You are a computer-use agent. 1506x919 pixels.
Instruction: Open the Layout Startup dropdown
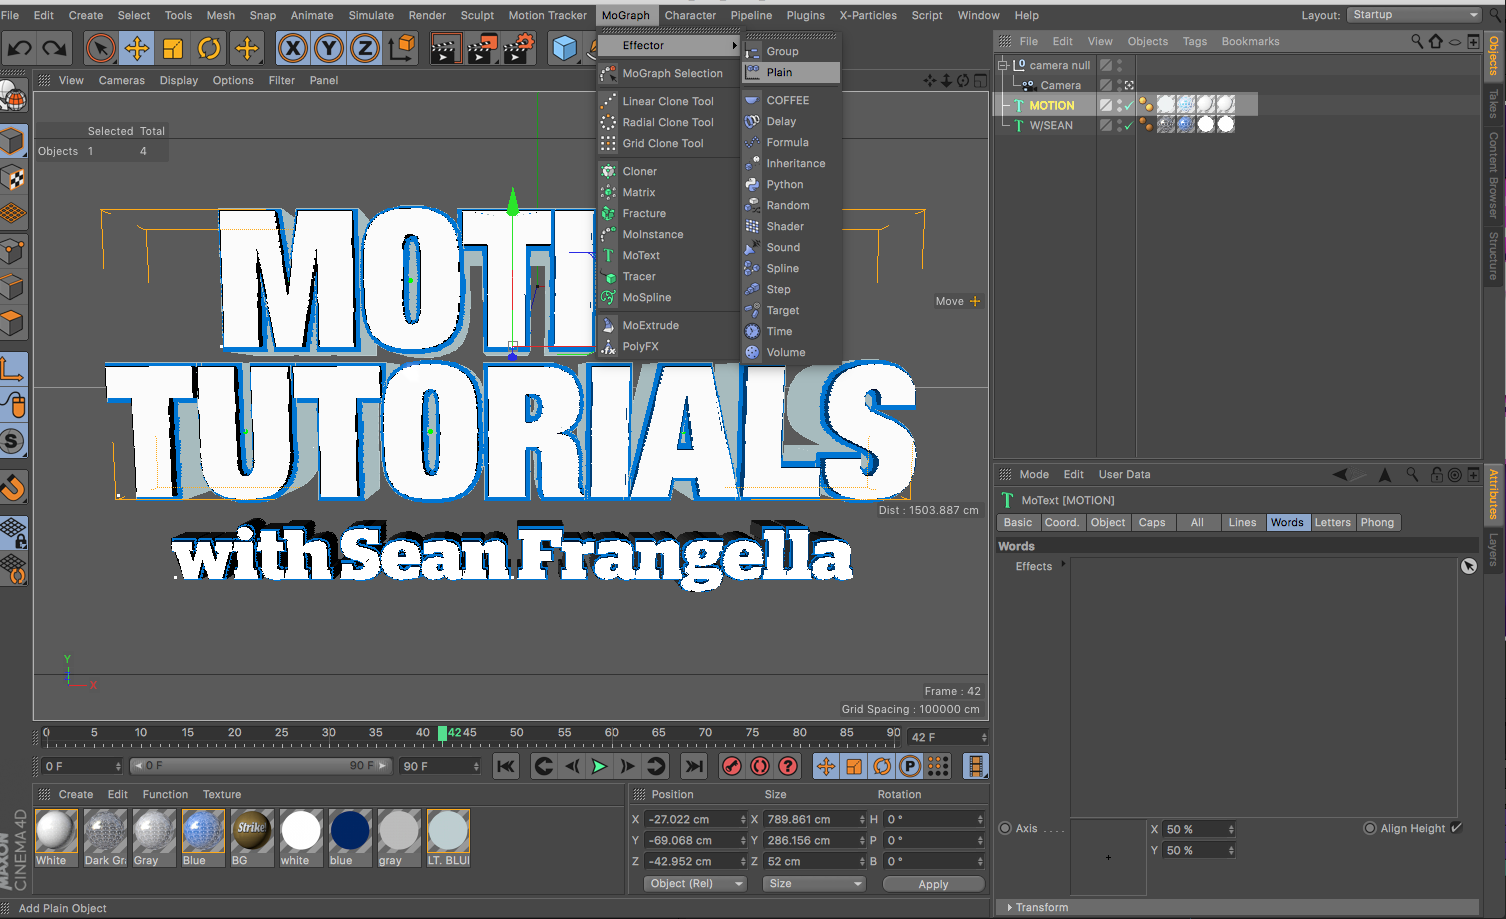(x=1415, y=15)
